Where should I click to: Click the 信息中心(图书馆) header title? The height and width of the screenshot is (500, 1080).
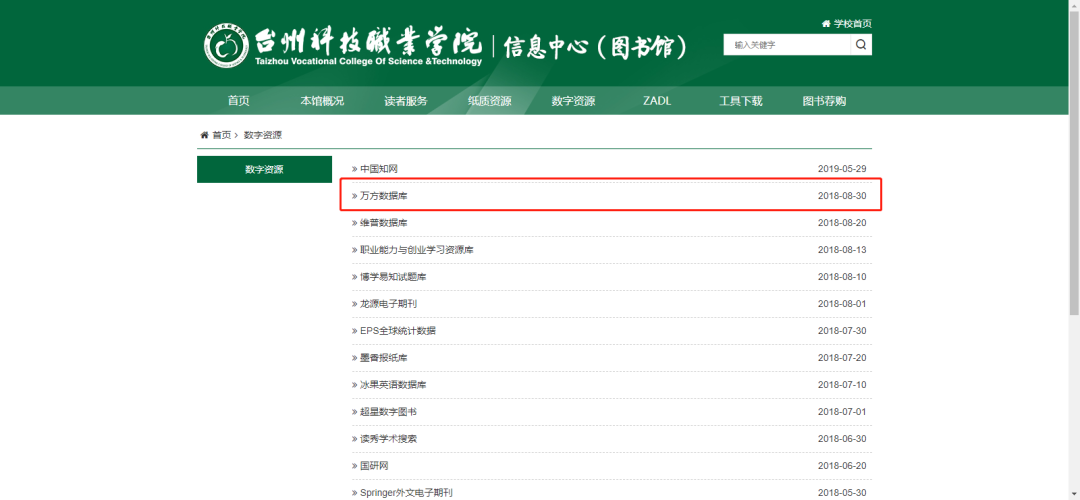[595, 47]
